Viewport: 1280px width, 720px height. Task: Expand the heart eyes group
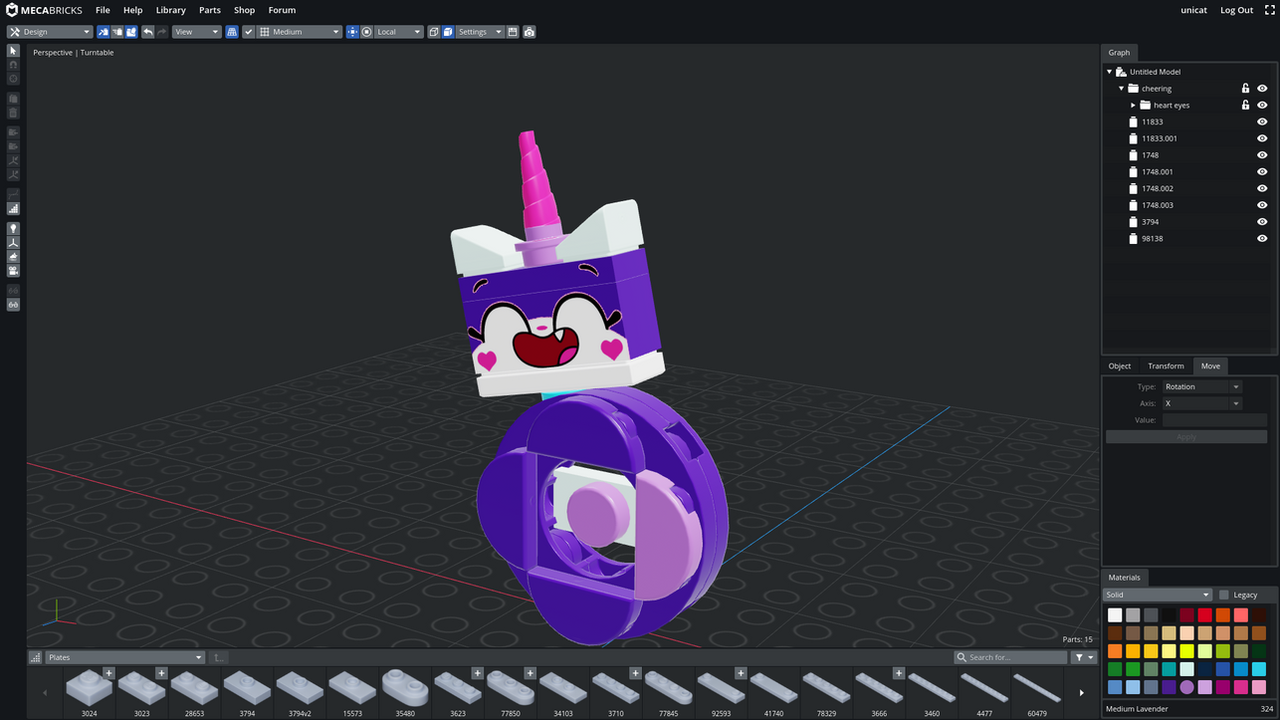coord(1133,105)
